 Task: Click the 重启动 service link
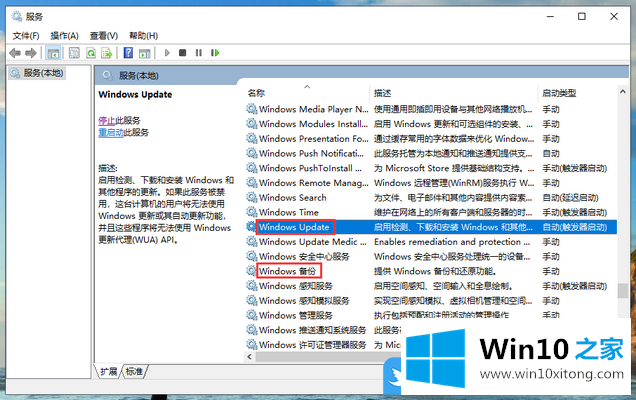click(111, 133)
